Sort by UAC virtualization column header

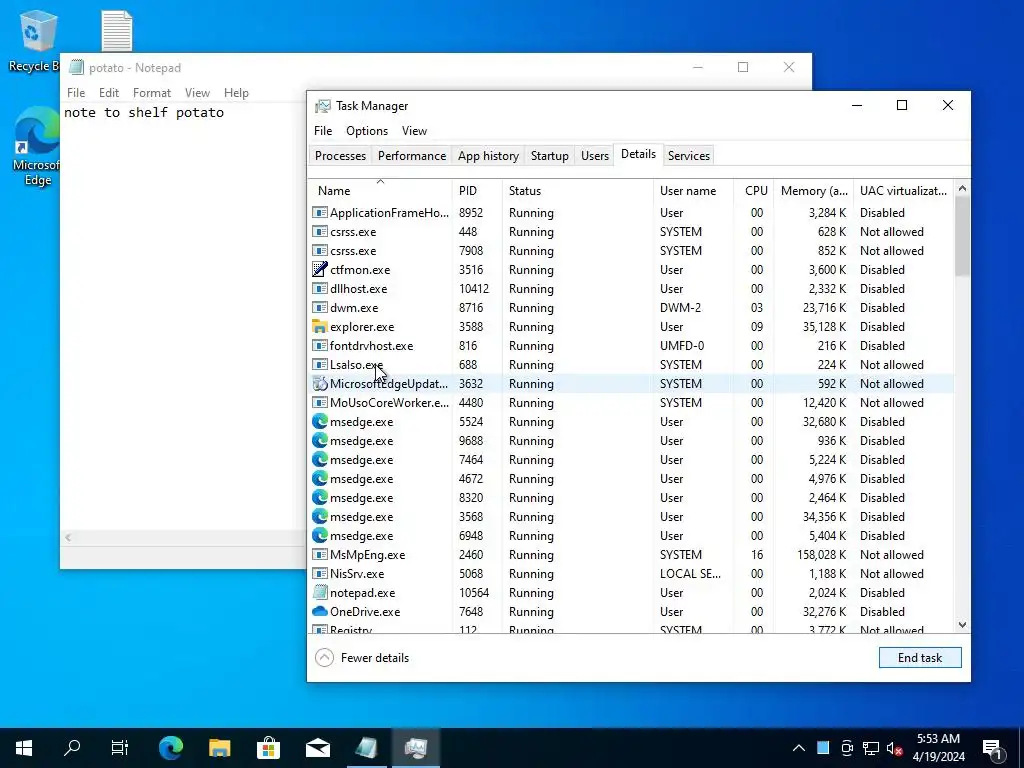(903, 191)
